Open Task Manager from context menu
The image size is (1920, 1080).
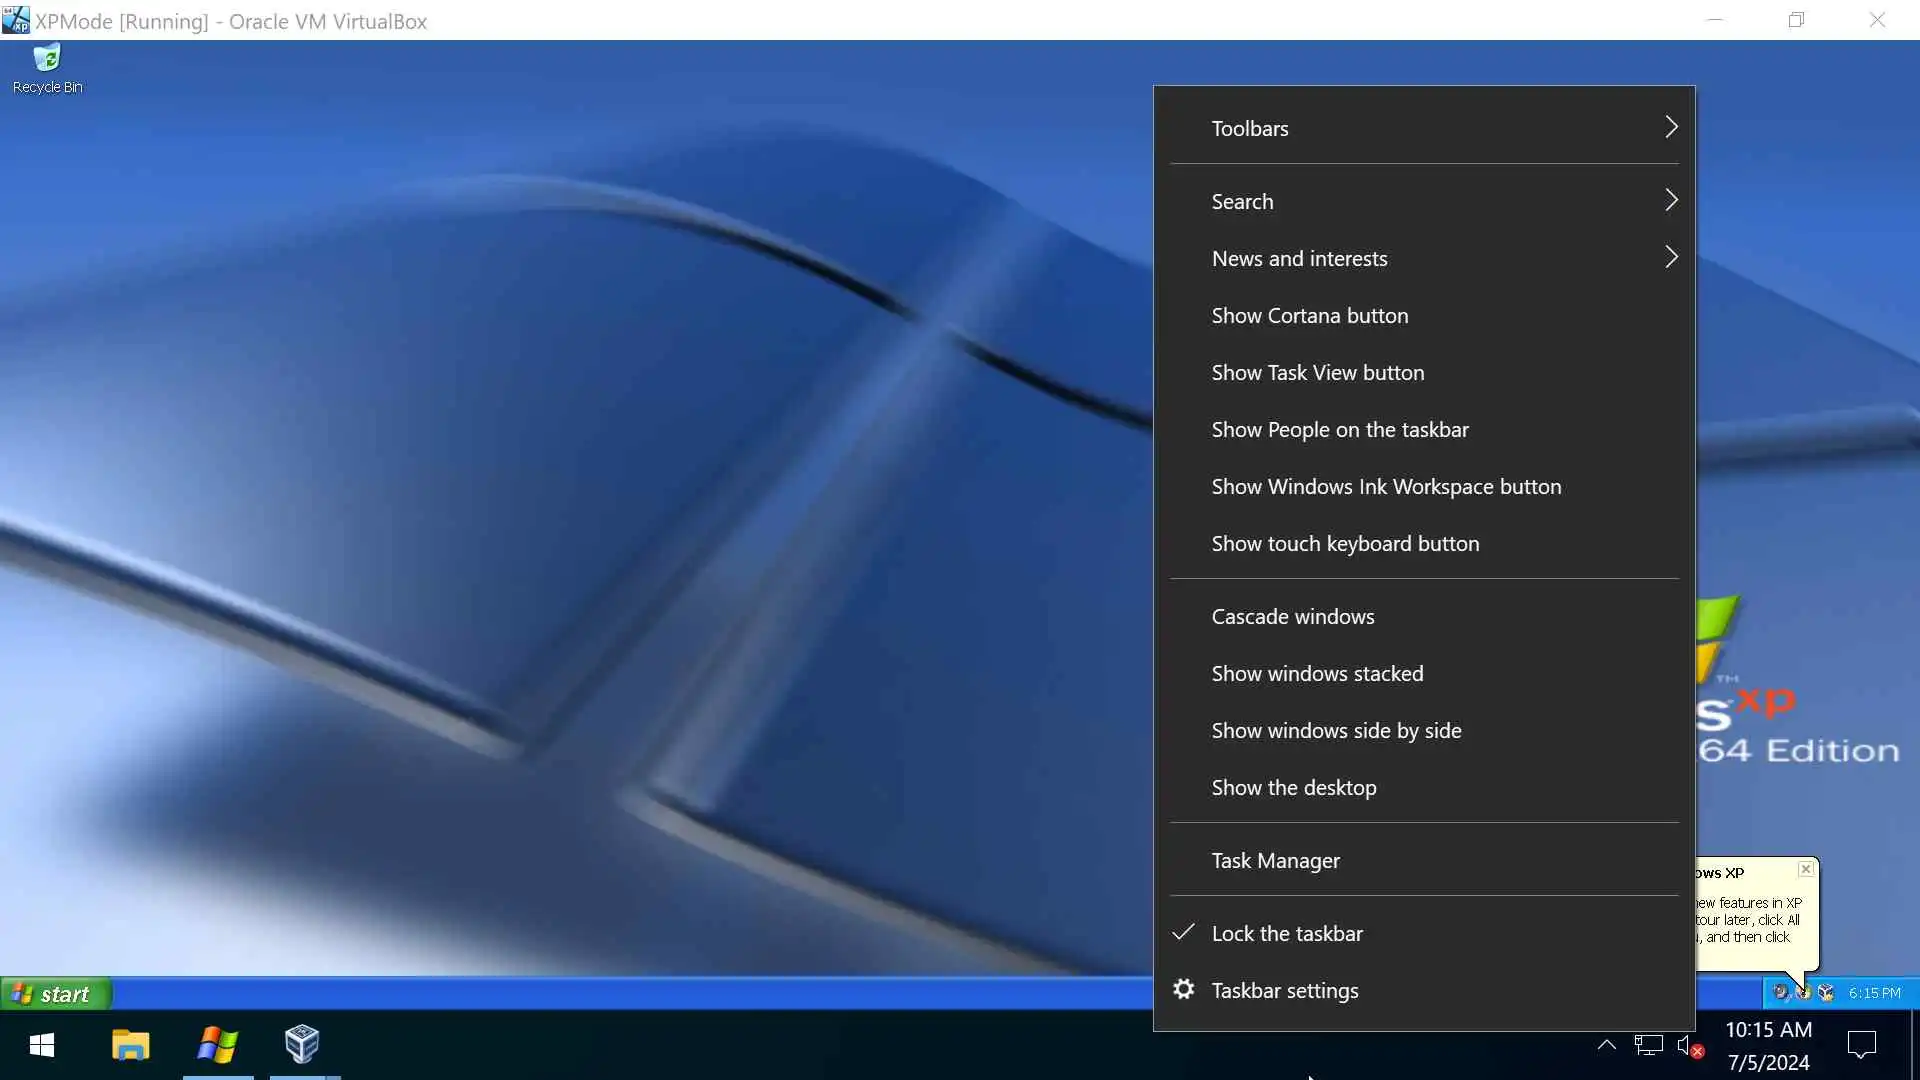point(1275,860)
